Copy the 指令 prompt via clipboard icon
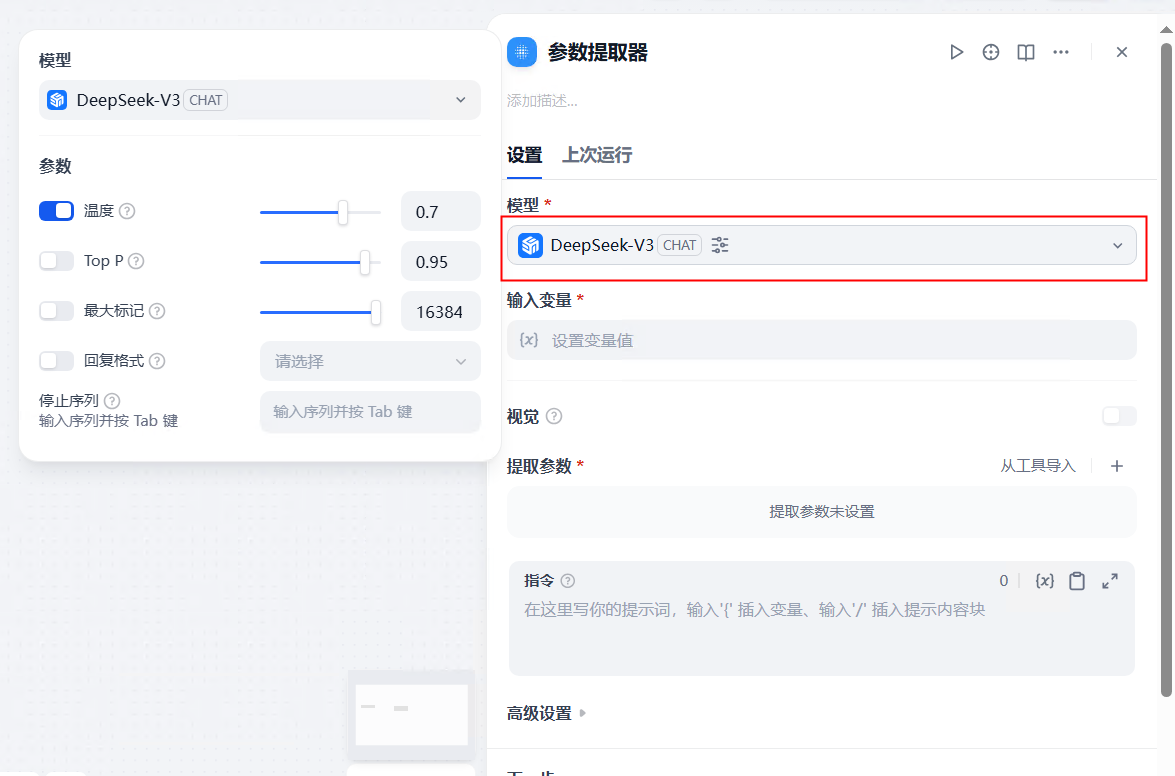The height and width of the screenshot is (776, 1175). click(1077, 580)
